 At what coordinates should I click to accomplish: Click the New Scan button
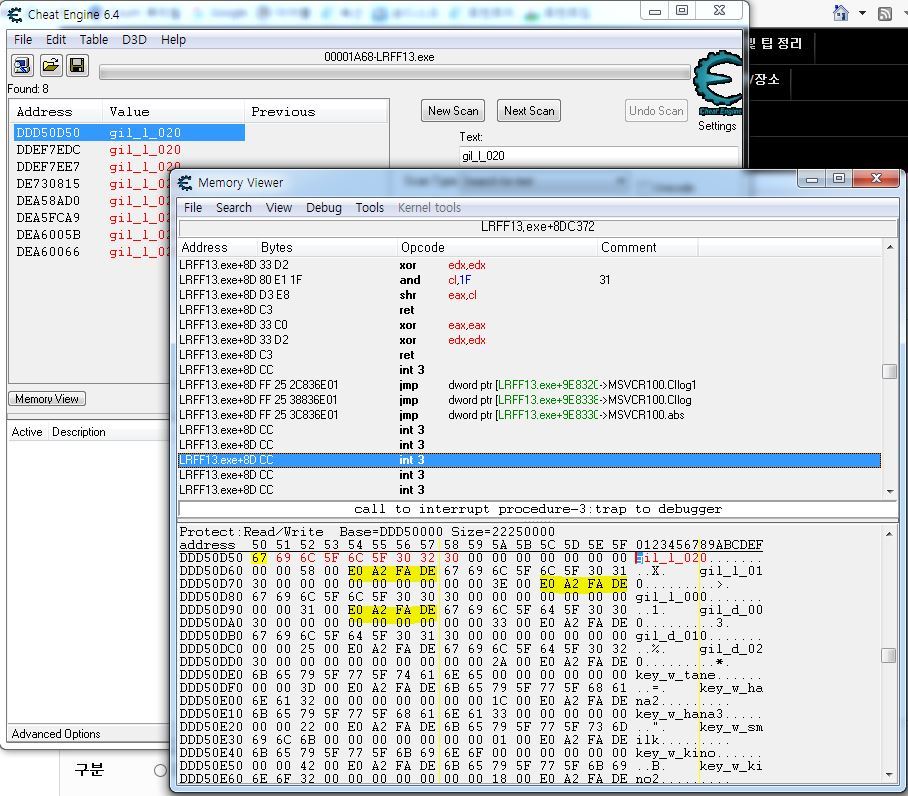(x=453, y=111)
